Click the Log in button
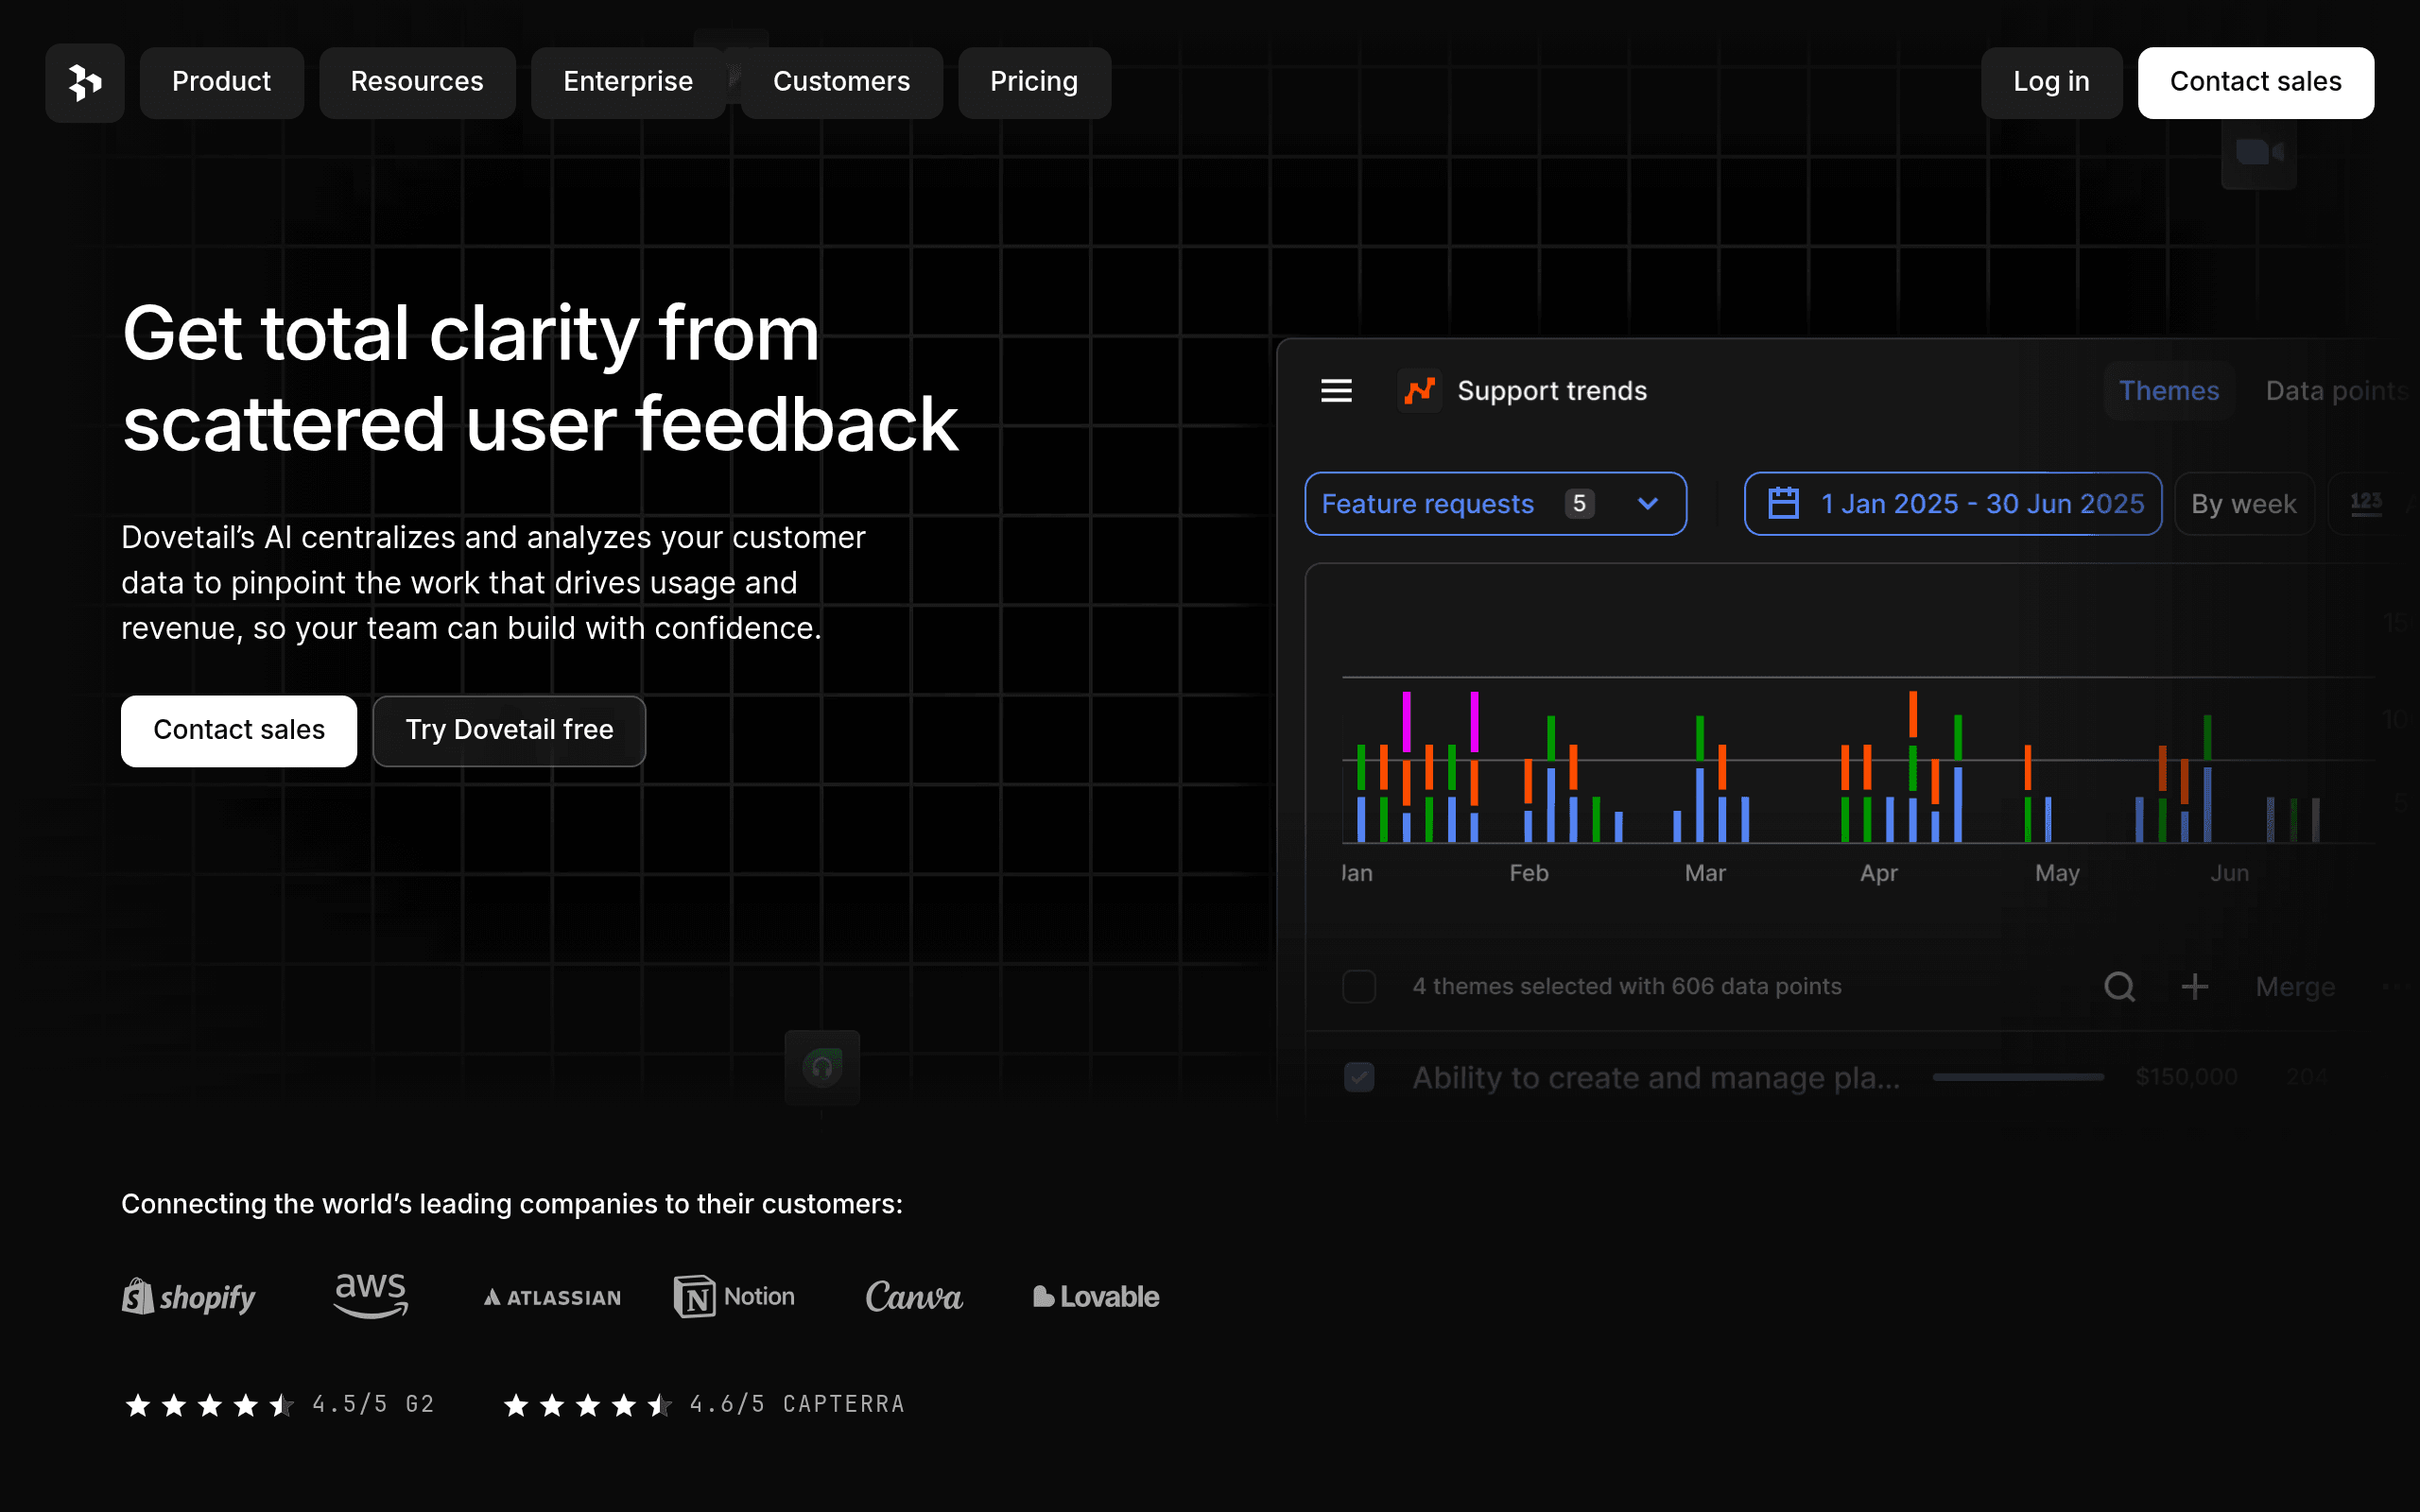This screenshot has height=1512, width=2420. tap(2051, 82)
